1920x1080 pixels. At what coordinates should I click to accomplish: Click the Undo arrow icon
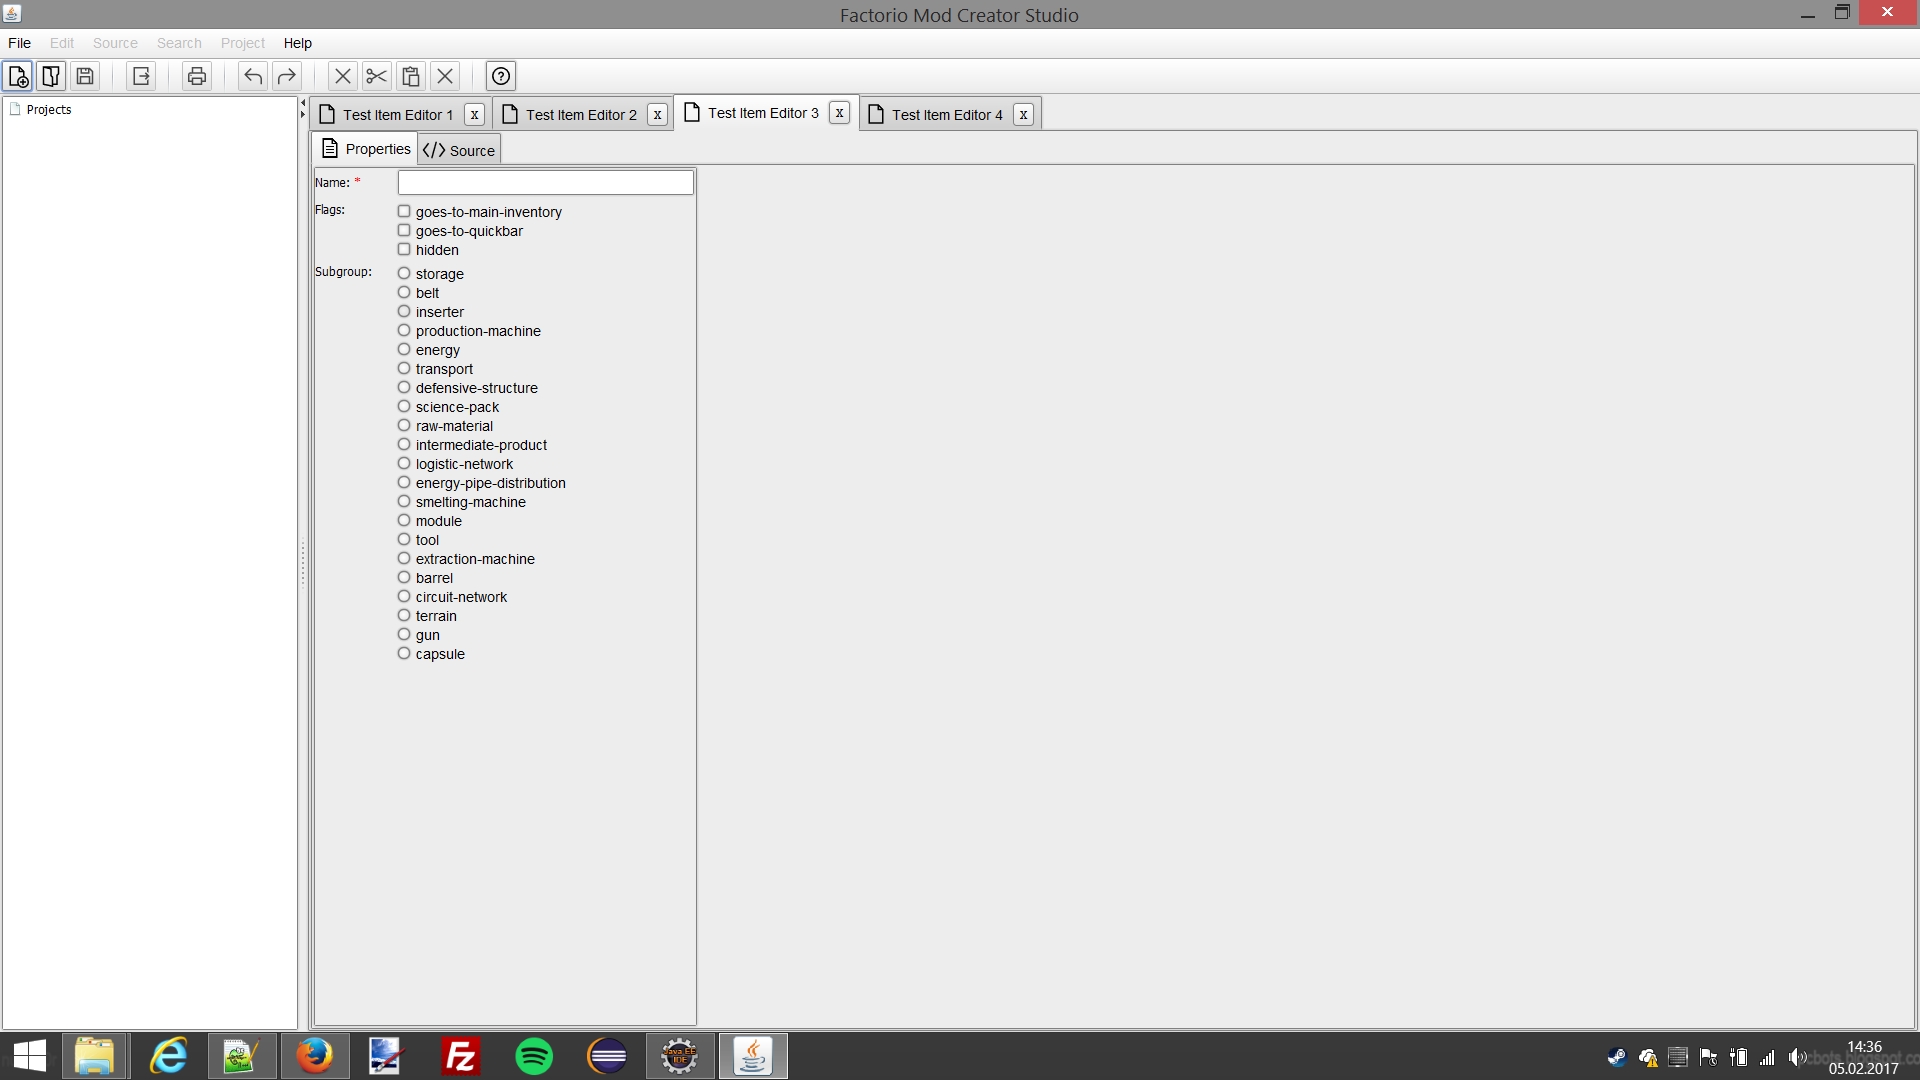click(x=253, y=76)
